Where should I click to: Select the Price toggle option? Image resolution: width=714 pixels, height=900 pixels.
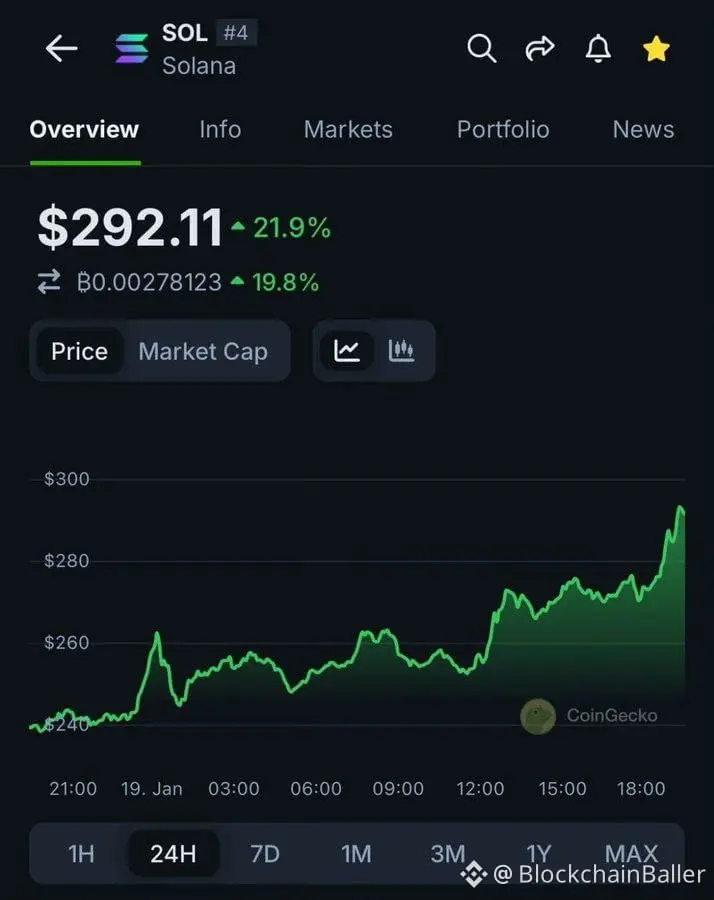click(79, 351)
